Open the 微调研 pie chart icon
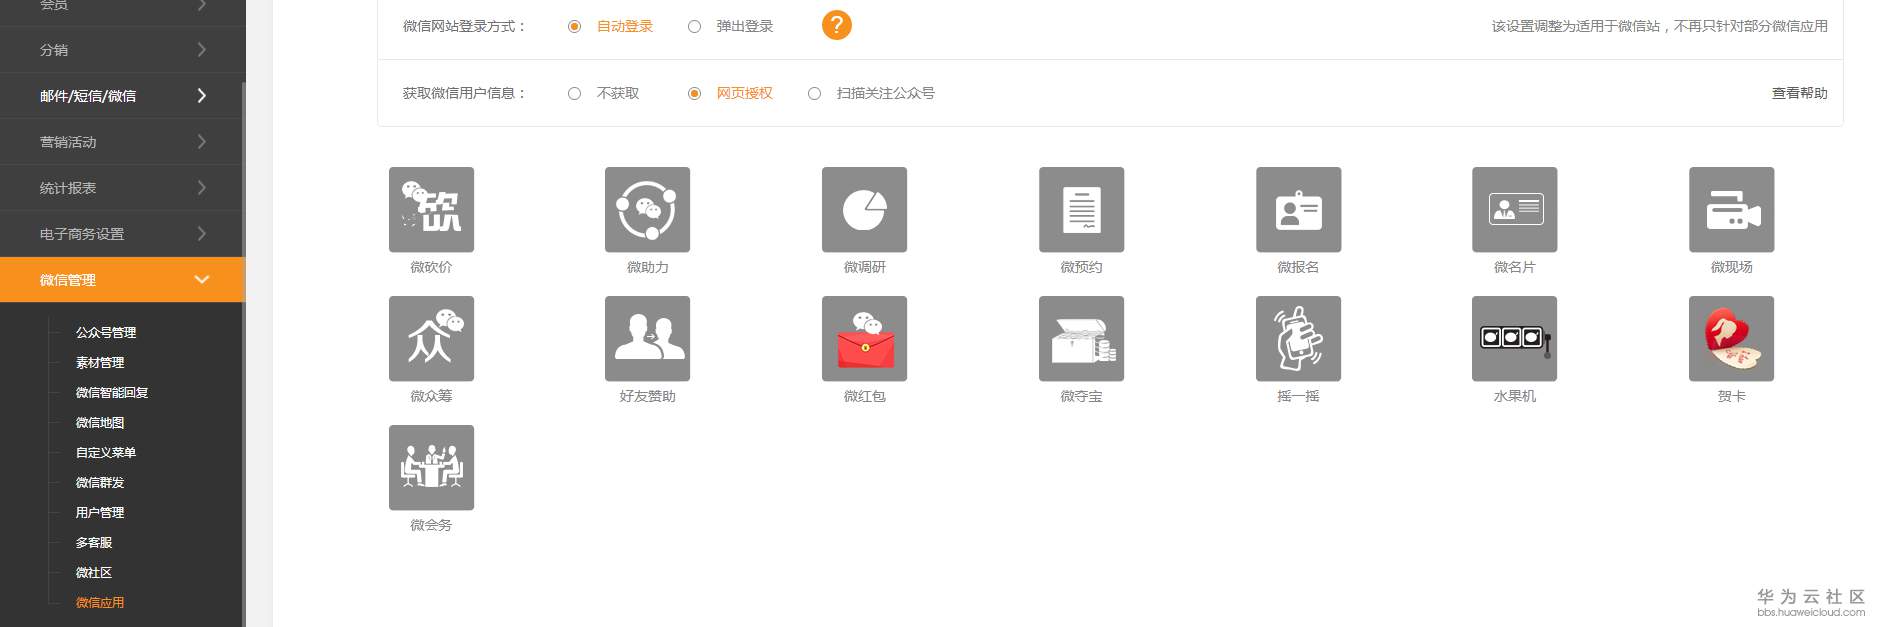Viewport: 1879px width, 627px height. click(x=864, y=209)
